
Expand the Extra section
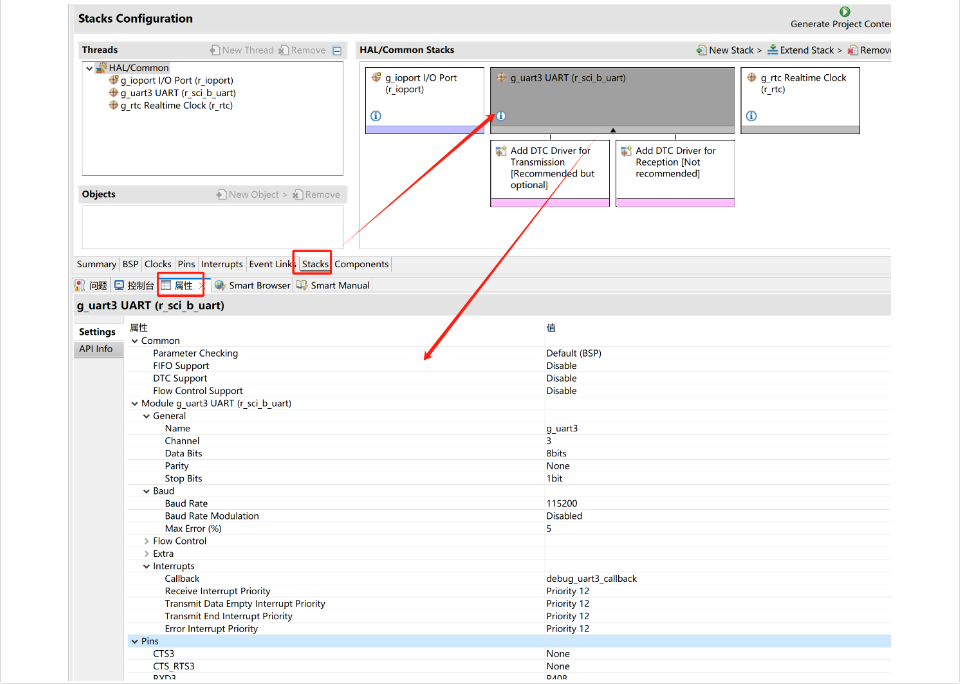pyautogui.click(x=146, y=554)
